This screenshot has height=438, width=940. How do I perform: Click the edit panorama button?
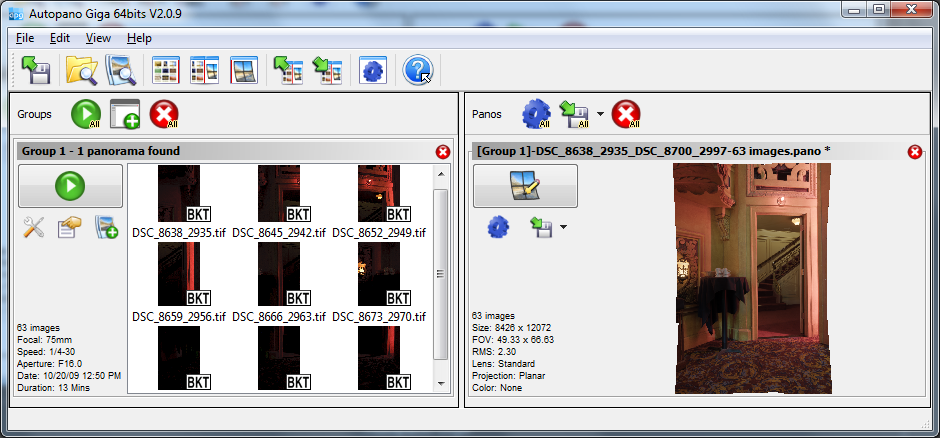525,186
